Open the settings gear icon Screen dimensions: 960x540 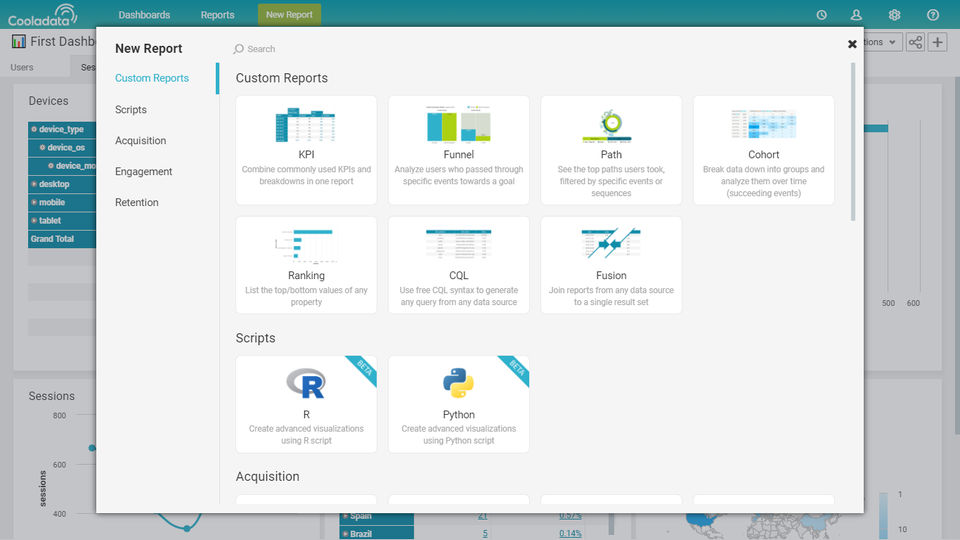(894, 15)
